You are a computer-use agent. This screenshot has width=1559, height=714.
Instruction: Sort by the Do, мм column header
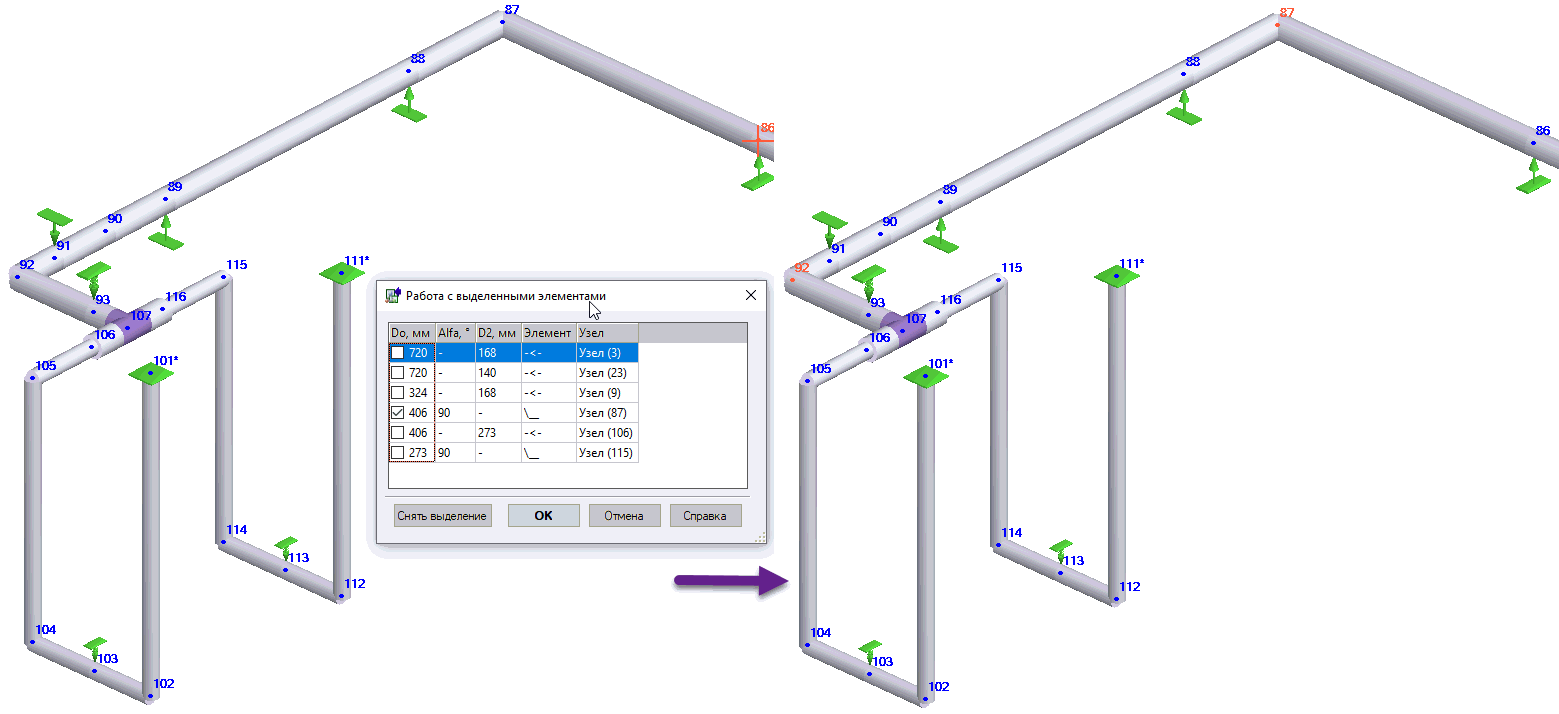click(411, 333)
